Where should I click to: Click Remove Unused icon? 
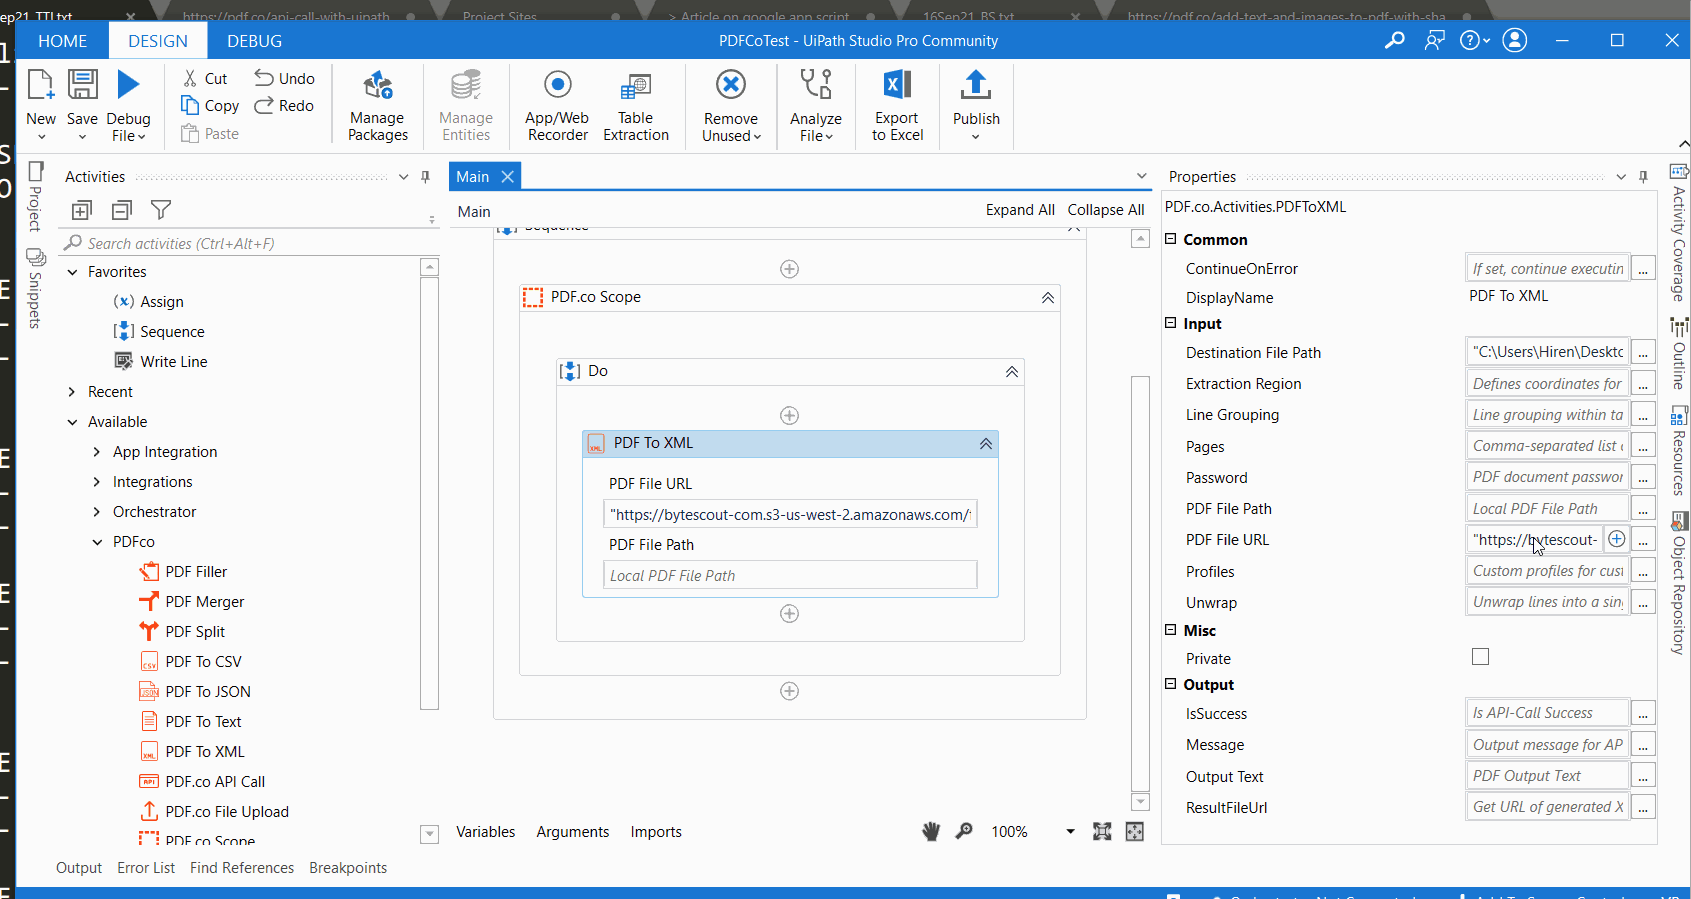[731, 86]
